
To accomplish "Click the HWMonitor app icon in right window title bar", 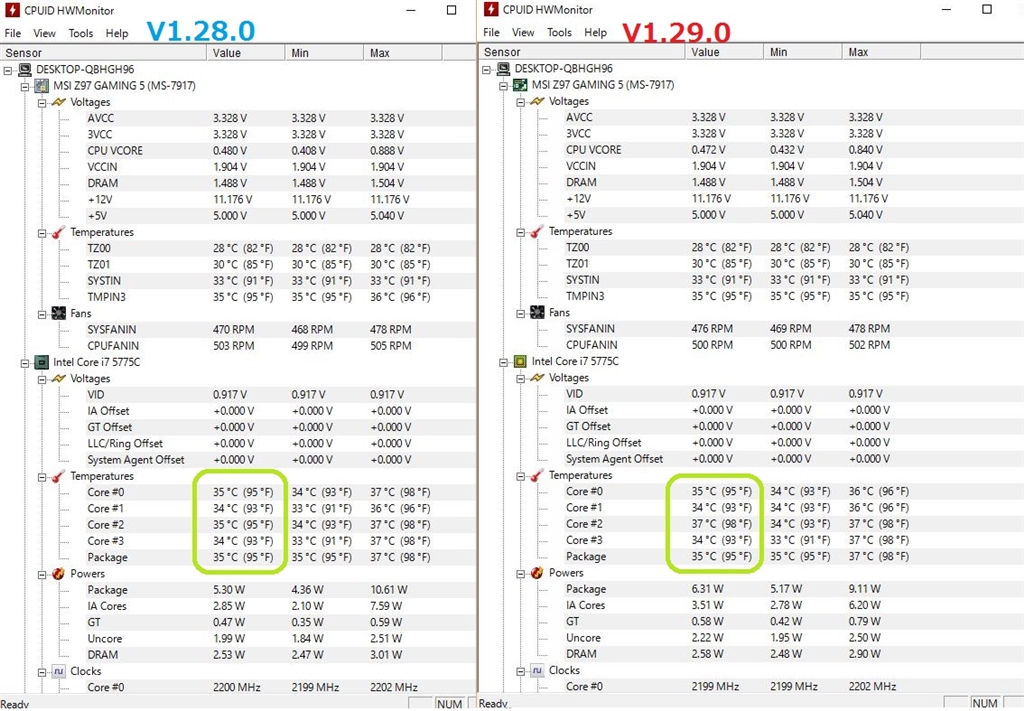I will point(490,10).
